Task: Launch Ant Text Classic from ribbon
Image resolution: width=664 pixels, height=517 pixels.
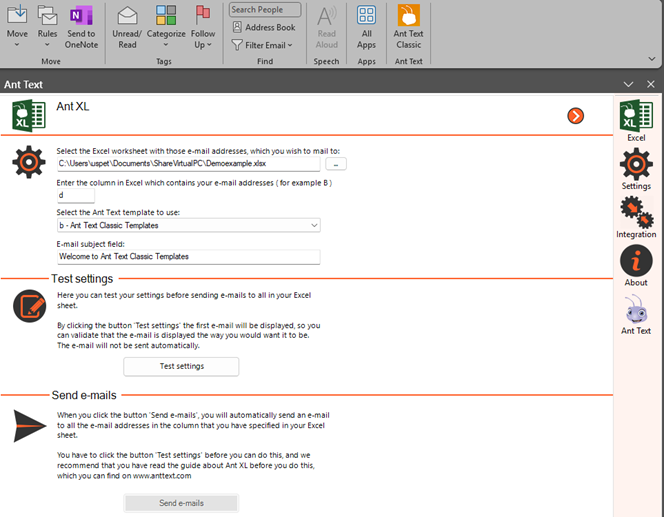Action: pos(408,27)
